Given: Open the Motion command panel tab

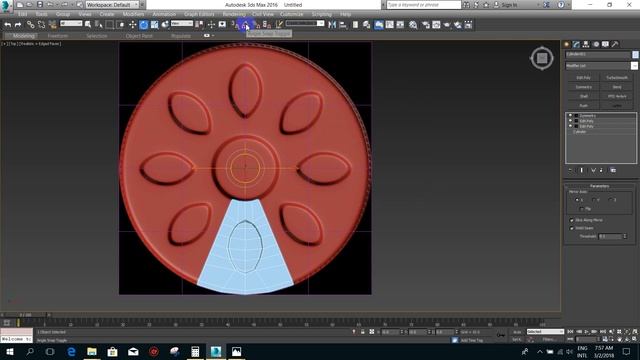Looking at the screenshot, I should coord(596,44).
